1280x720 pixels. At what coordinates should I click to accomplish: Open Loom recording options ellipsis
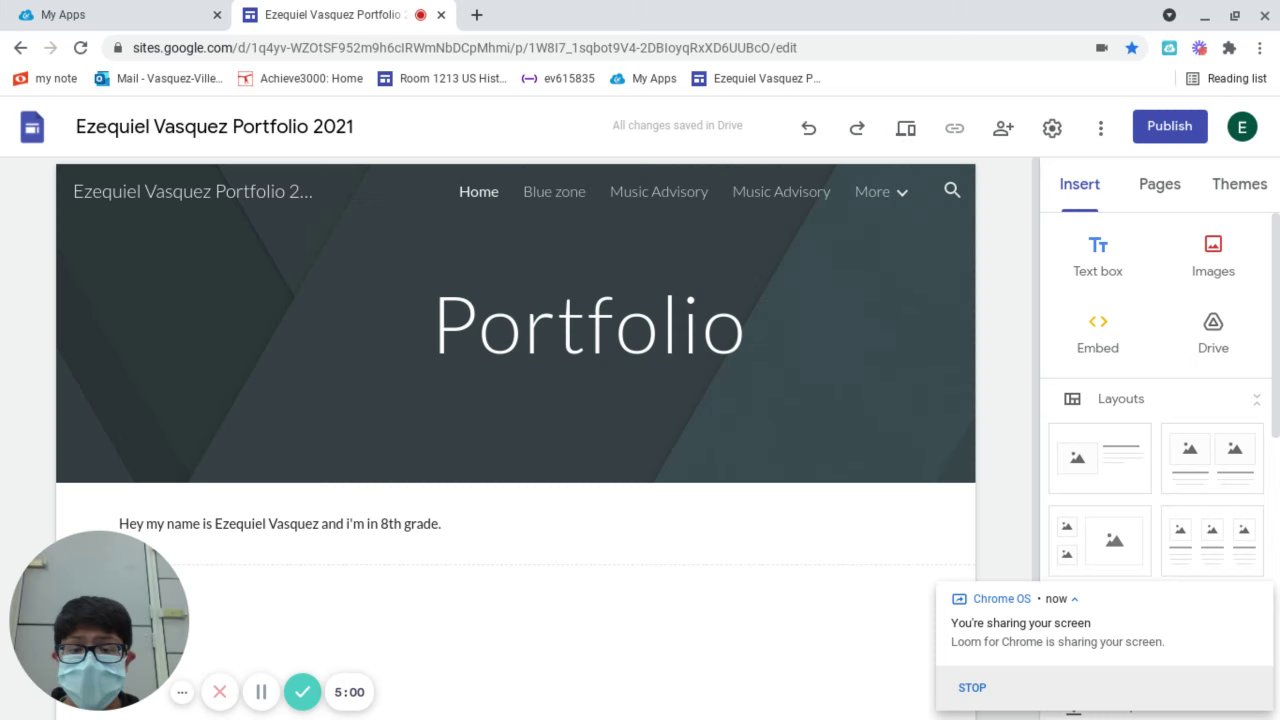[x=182, y=692]
